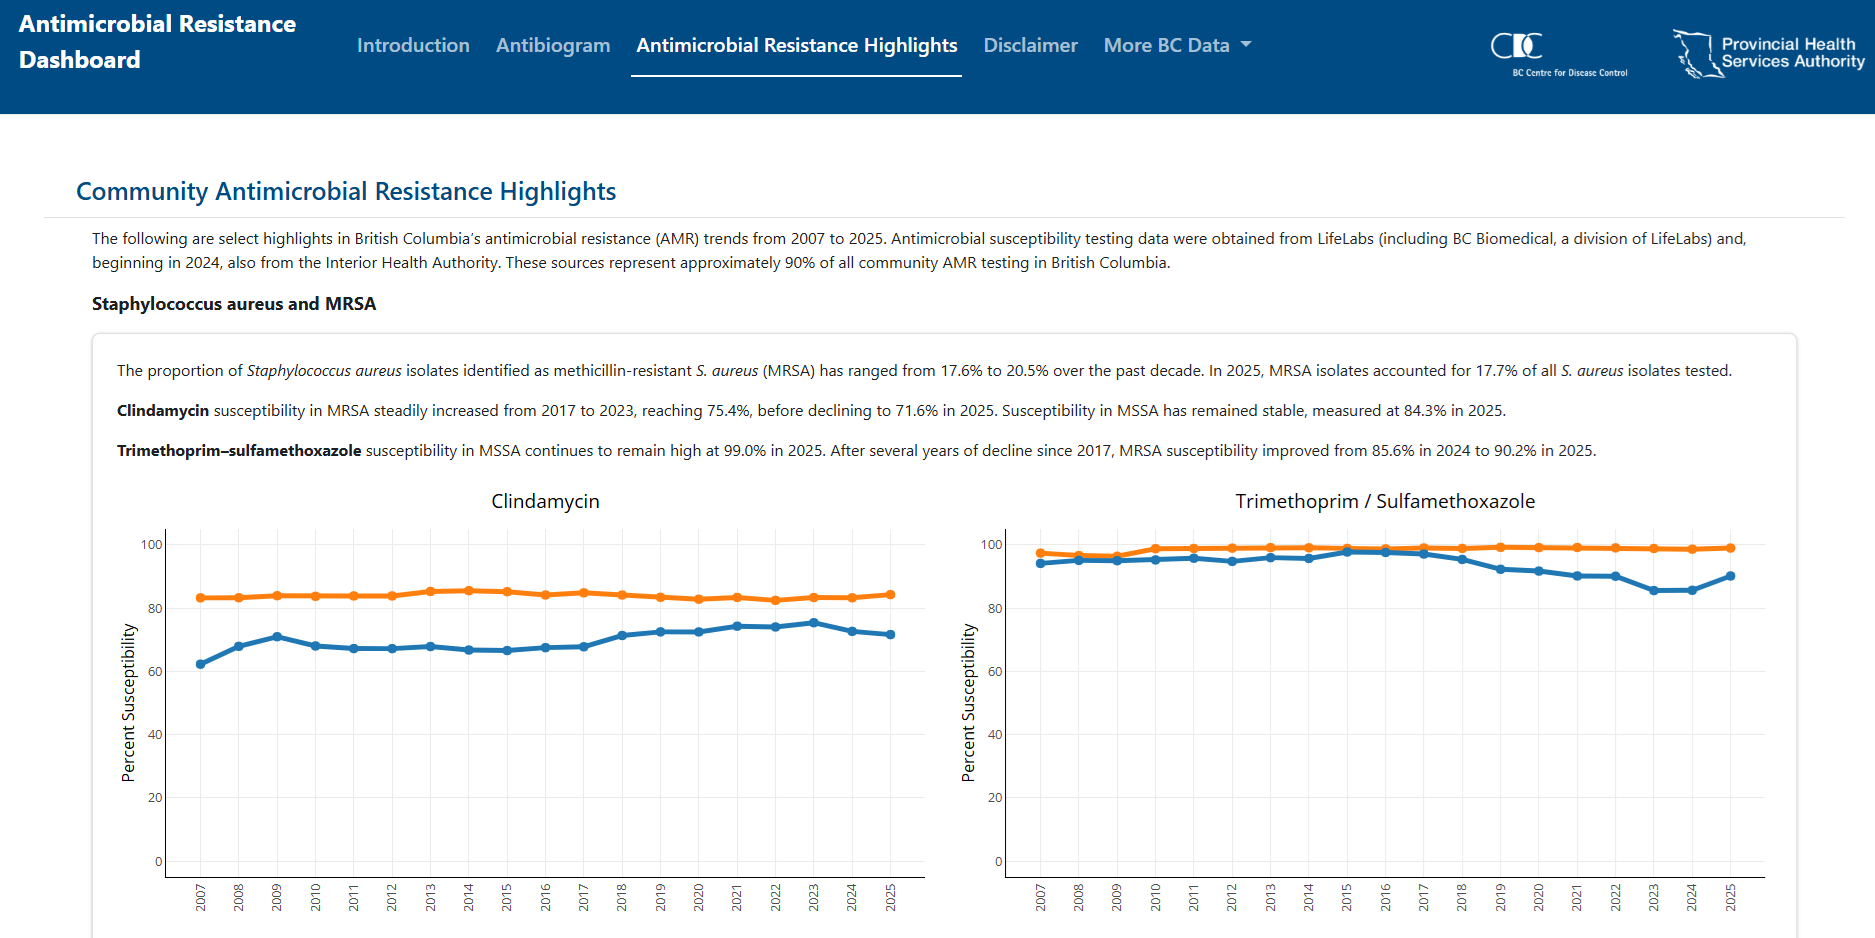Open the Disclaimer tab
This screenshot has width=1875, height=938.
[x=1030, y=45]
